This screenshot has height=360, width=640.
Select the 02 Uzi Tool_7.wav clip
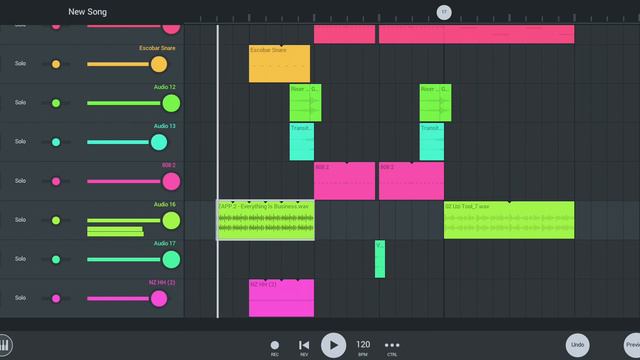509,220
